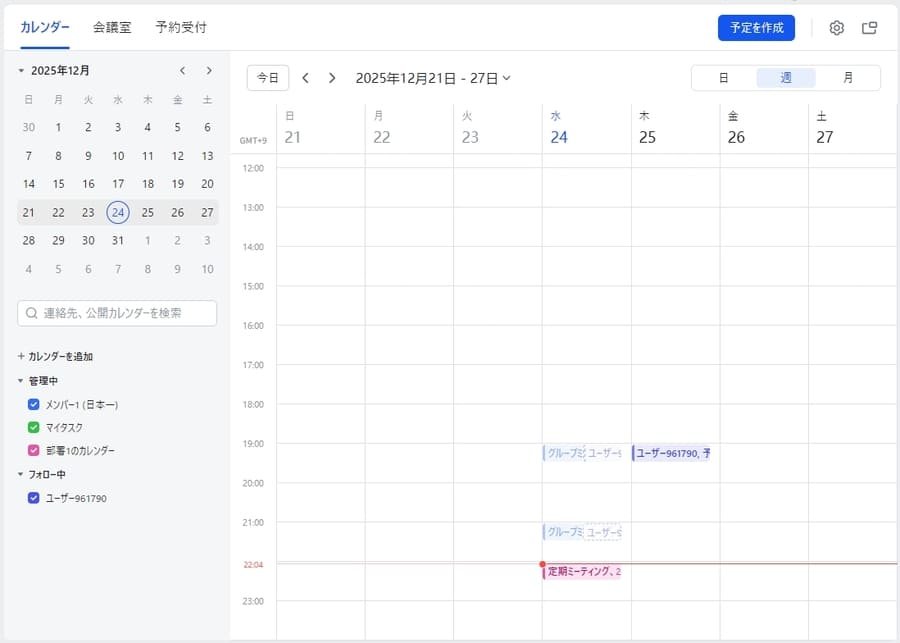Switch to the 会議室 tab
900x643 pixels.
tap(110, 28)
